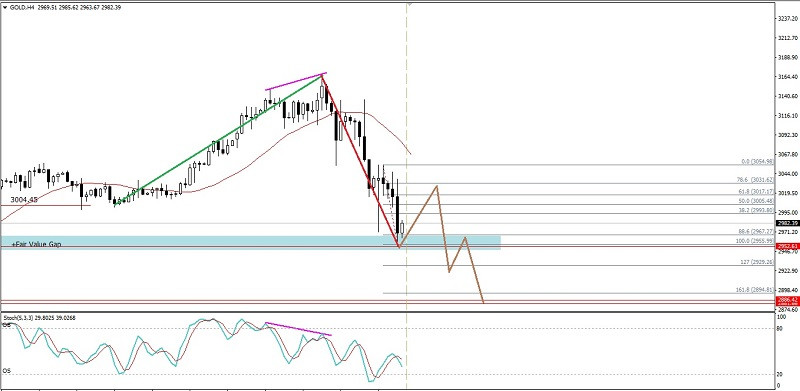Click the 3212.70 price scale value
The width and height of the screenshot is (800, 391).
787,38
